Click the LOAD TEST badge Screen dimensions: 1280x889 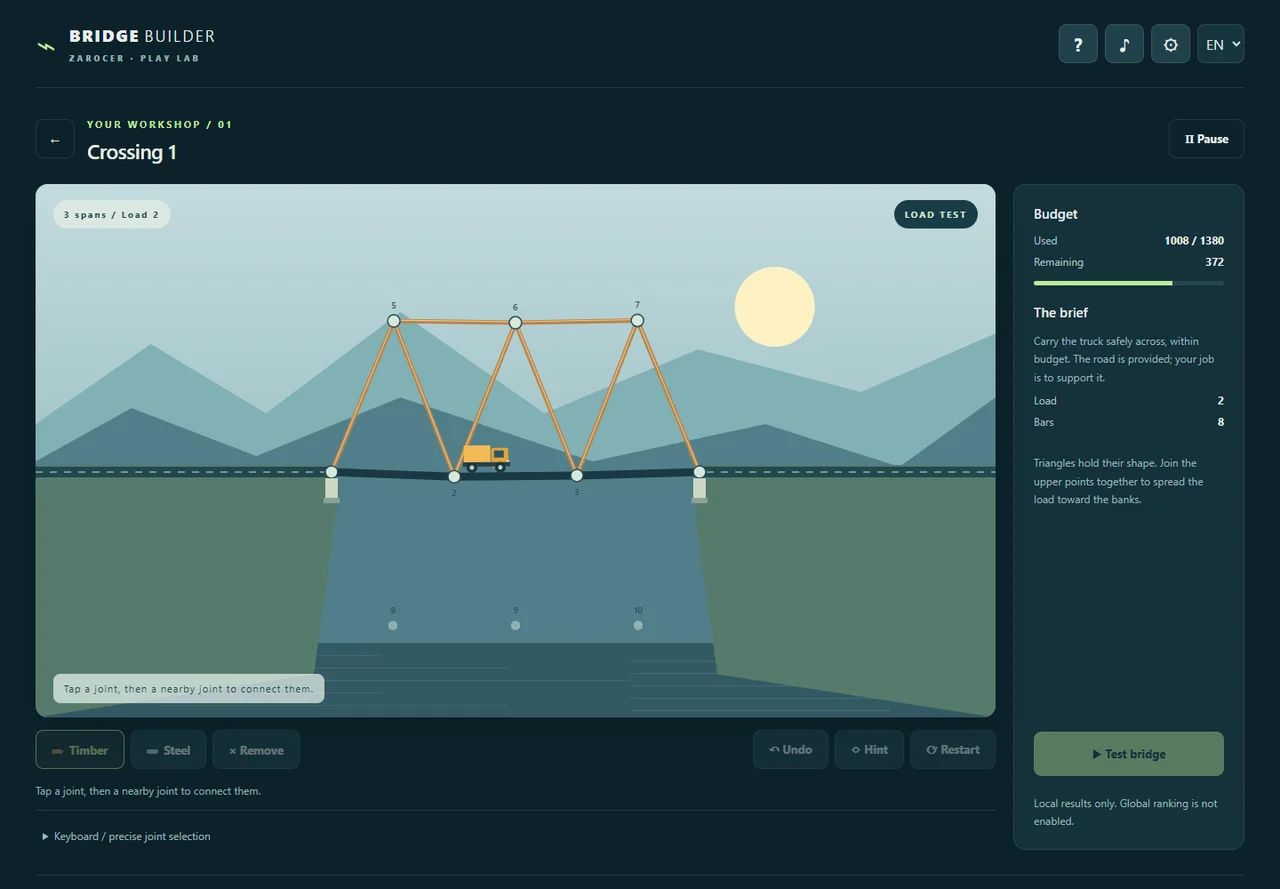pos(935,215)
